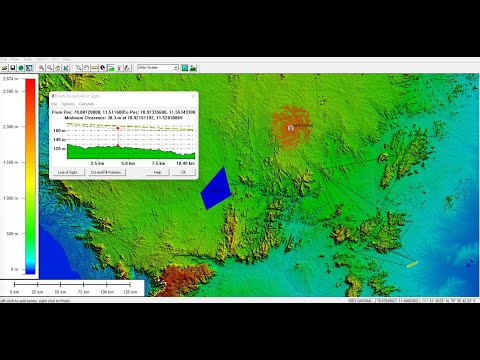Viewport: 480px width, 360px height.
Task: Select the Feature Info tool icon
Action: point(103,68)
